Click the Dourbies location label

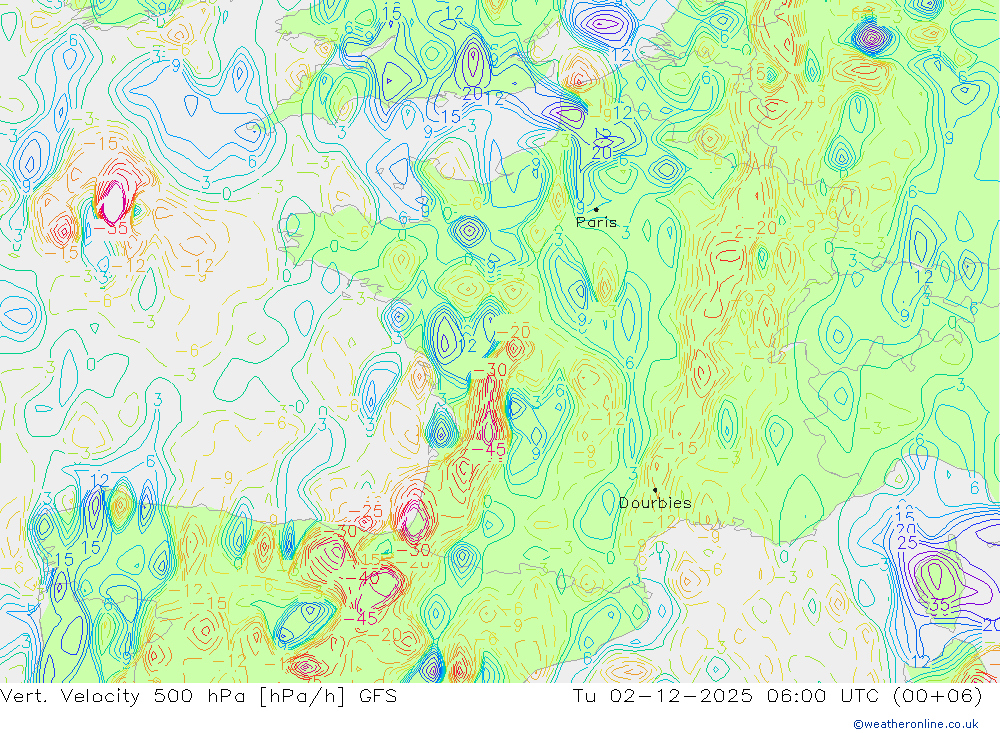pos(655,503)
